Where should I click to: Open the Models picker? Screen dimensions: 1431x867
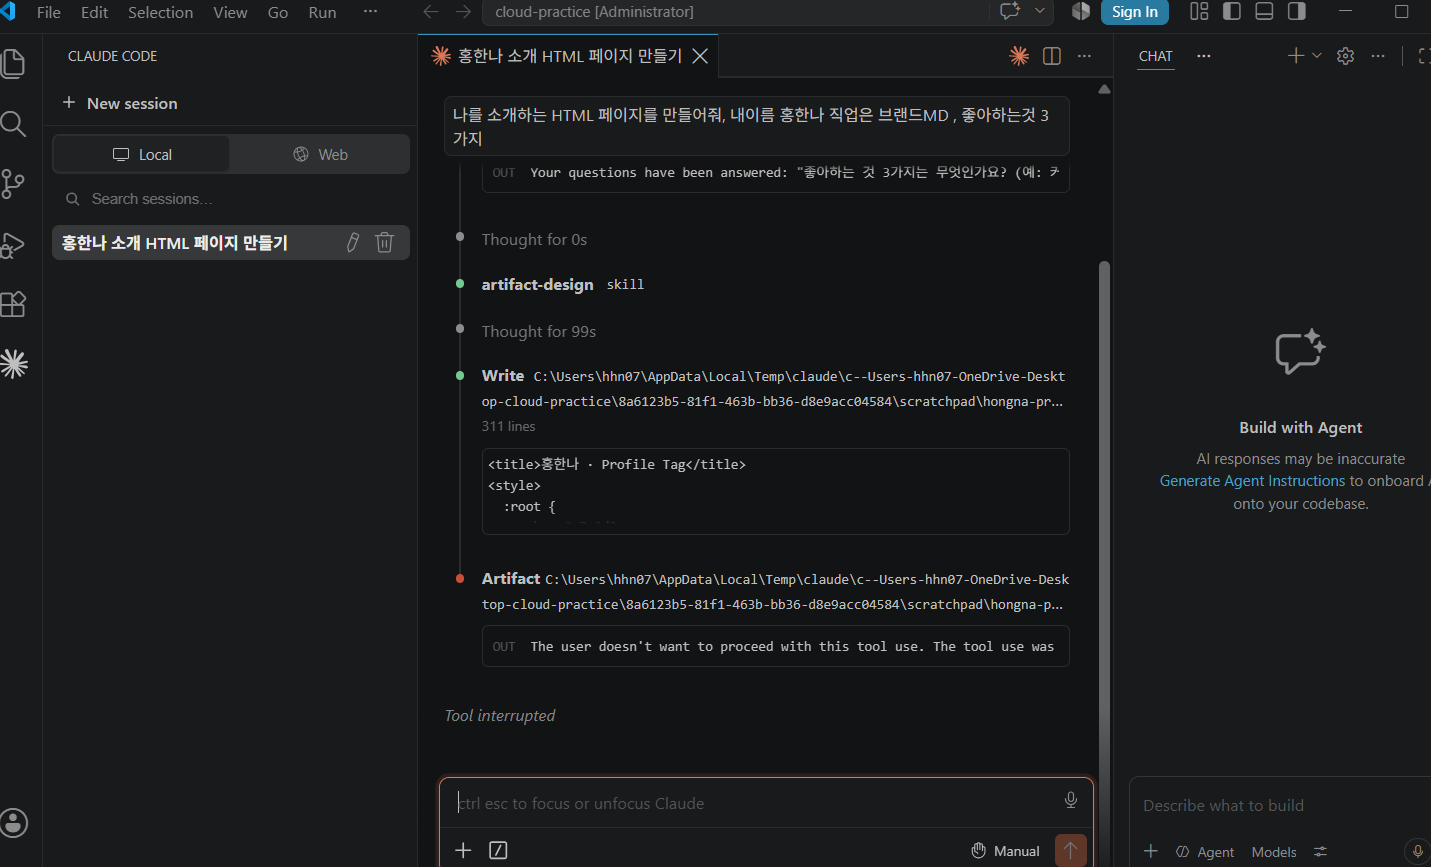(x=1274, y=852)
